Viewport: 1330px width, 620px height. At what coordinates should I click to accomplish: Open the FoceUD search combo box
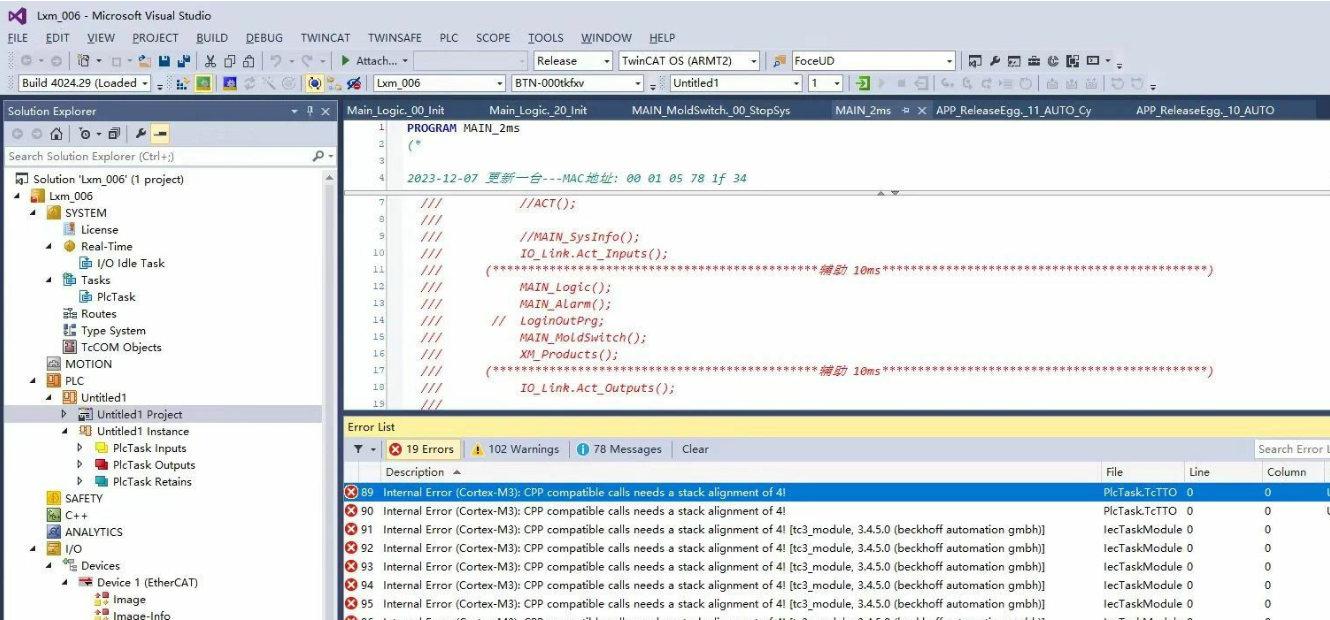(x=873, y=60)
